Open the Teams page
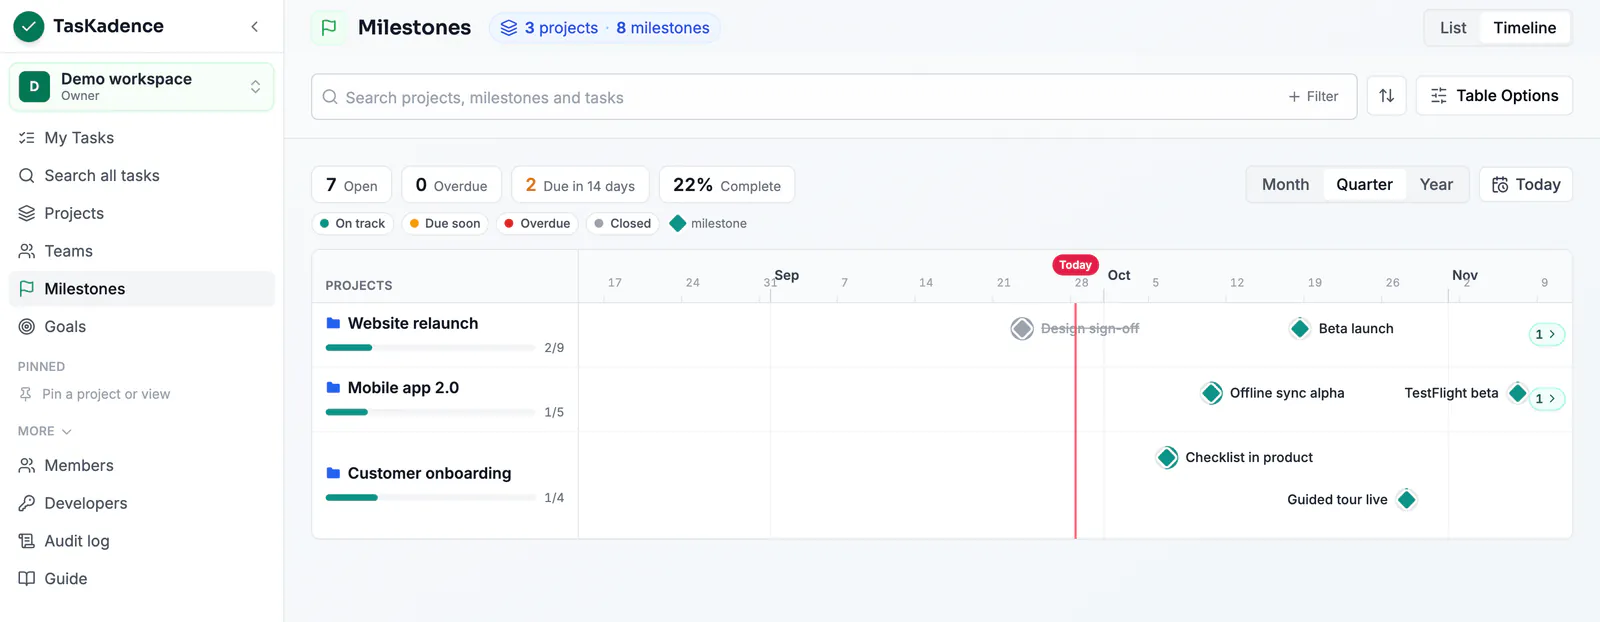The height and width of the screenshot is (622, 1600). coord(141,251)
